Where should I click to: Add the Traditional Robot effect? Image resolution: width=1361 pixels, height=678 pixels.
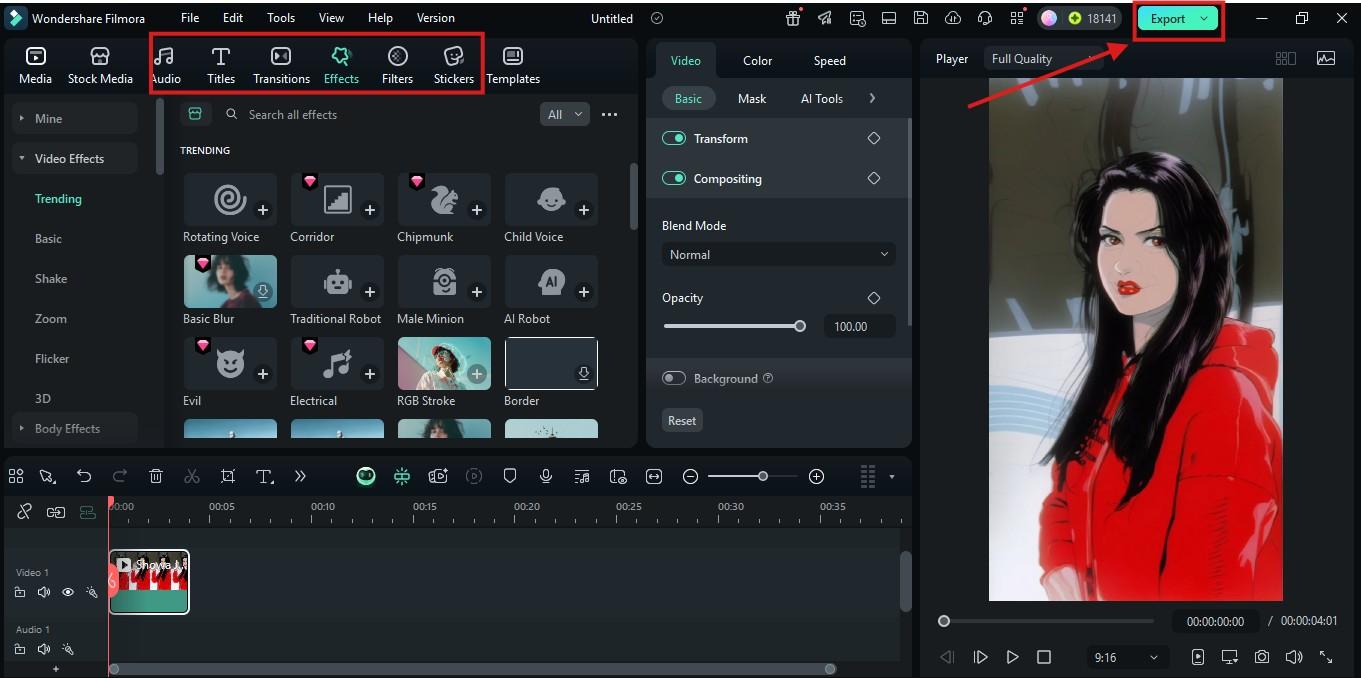tap(370, 292)
